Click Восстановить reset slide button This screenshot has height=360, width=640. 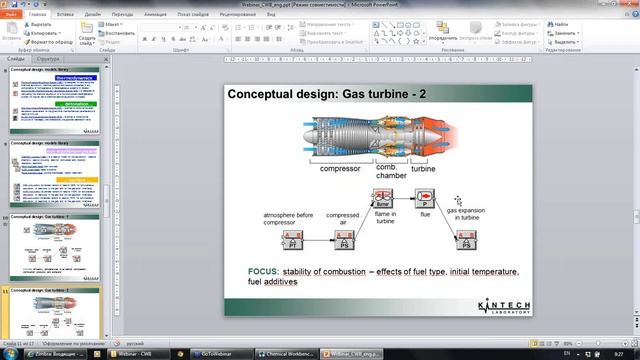point(117,33)
